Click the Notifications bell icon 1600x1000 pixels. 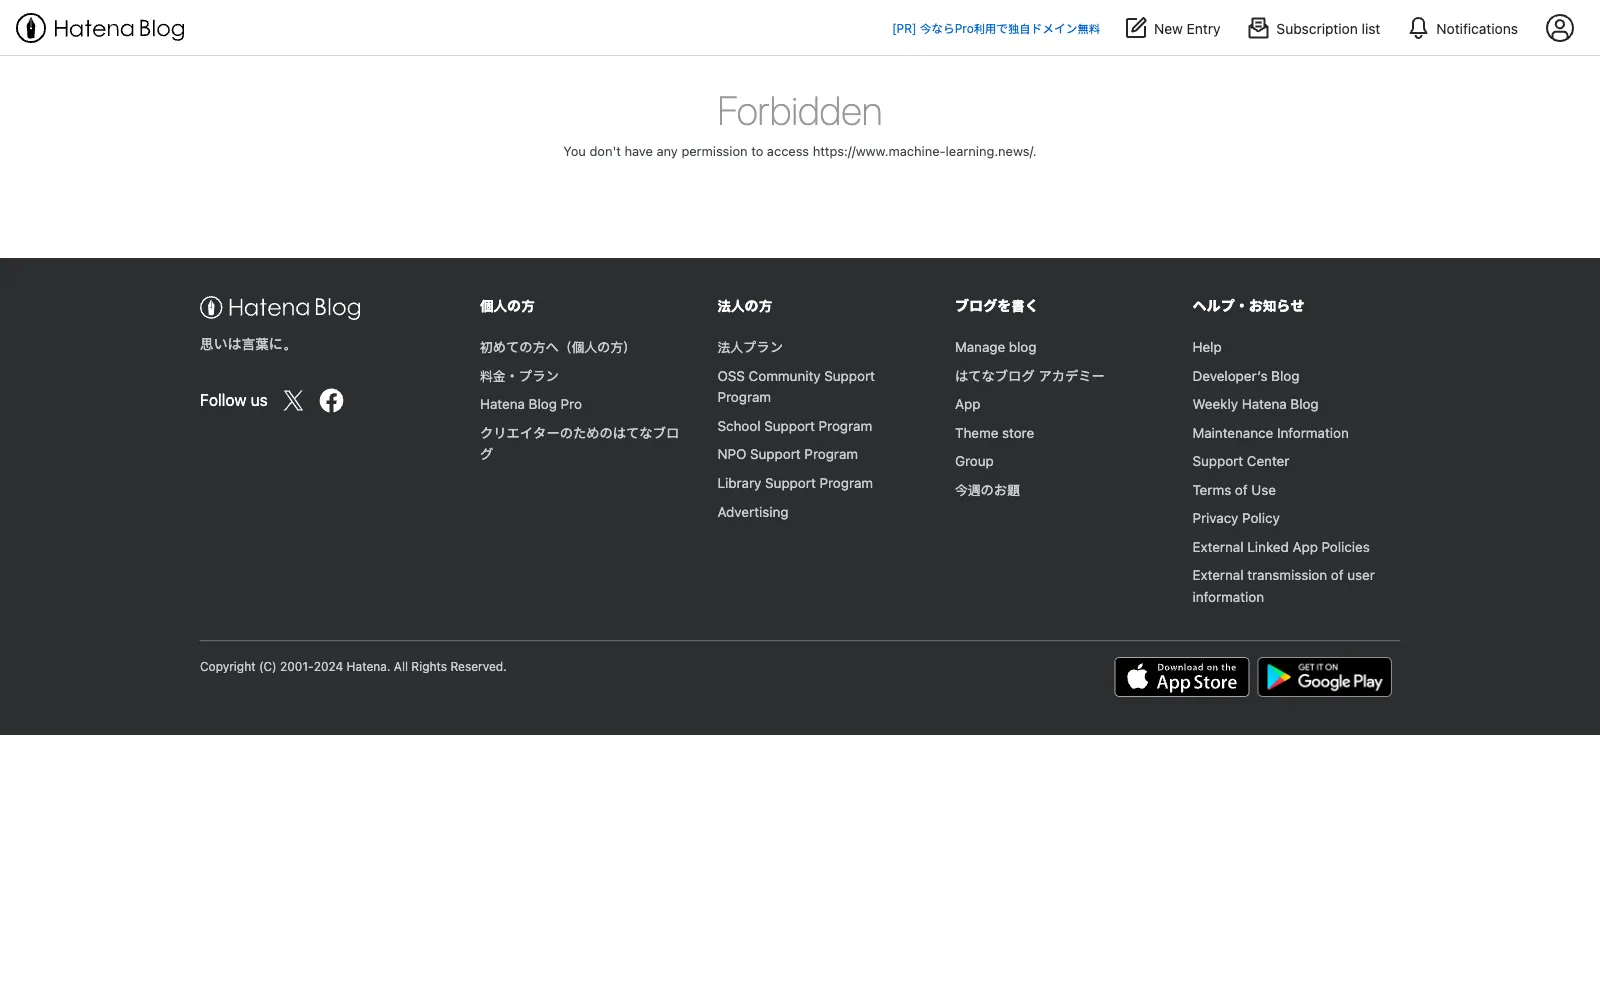[1418, 28]
